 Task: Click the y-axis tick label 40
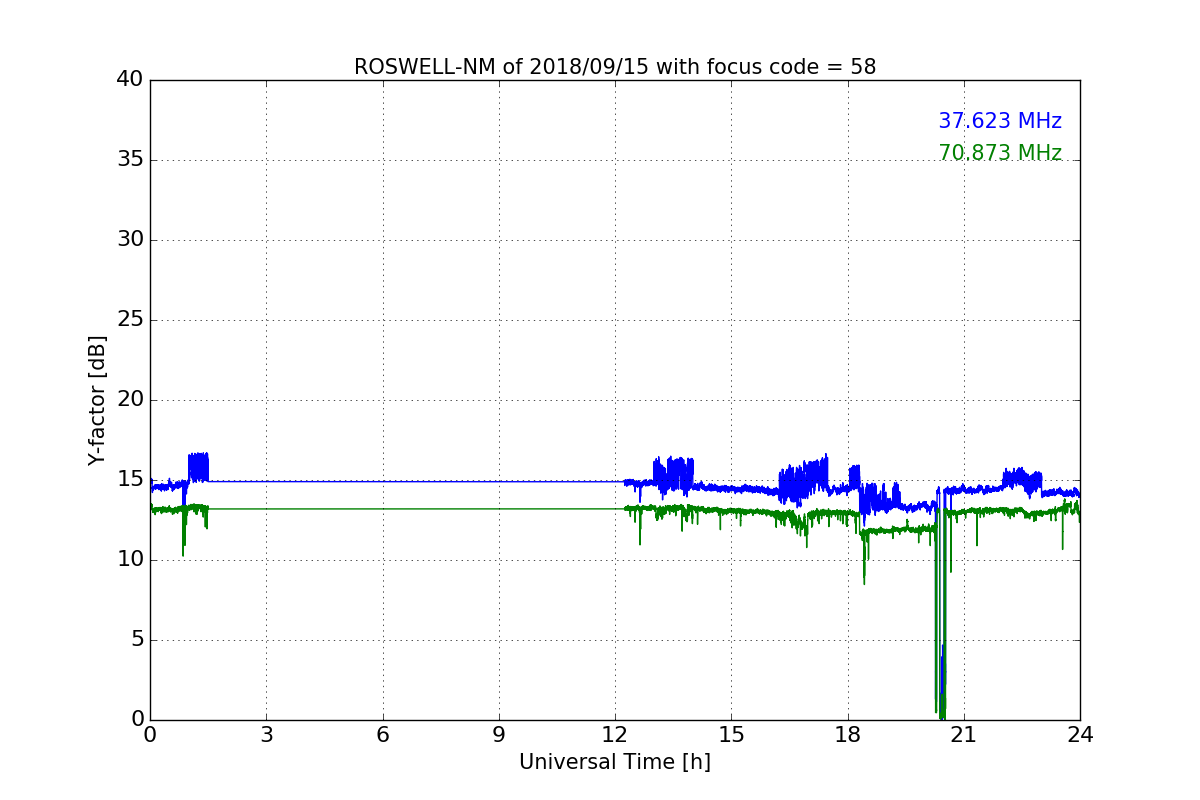coord(129,80)
